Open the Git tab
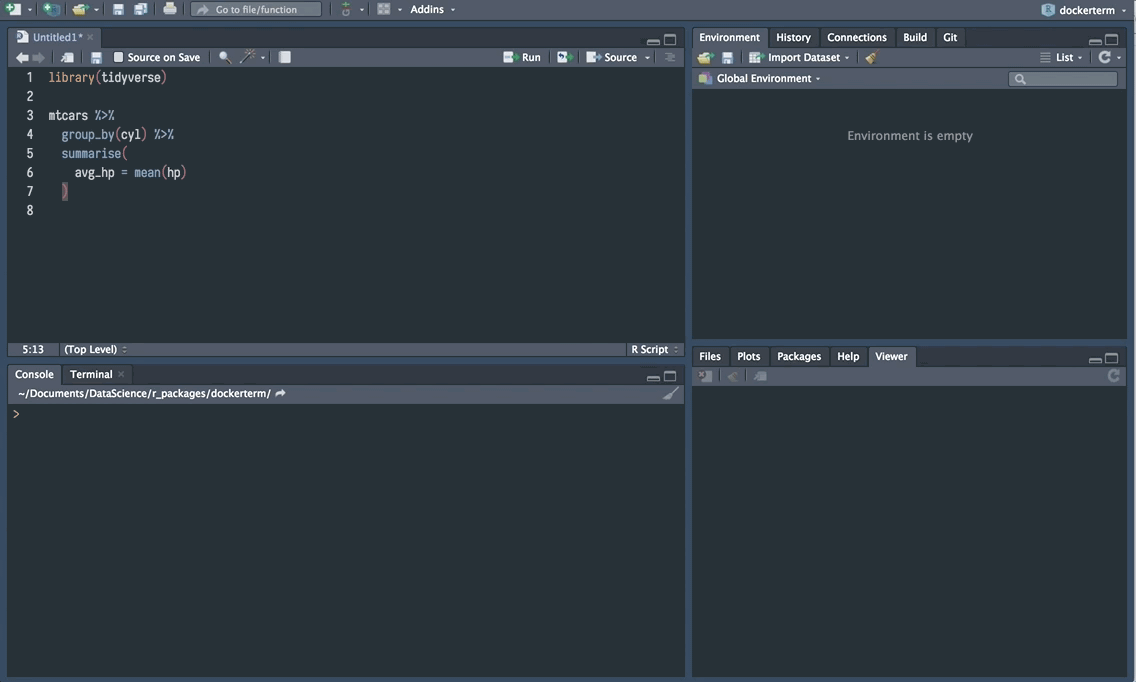The width and height of the screenshot is (1136, 682). click(950, 37)
